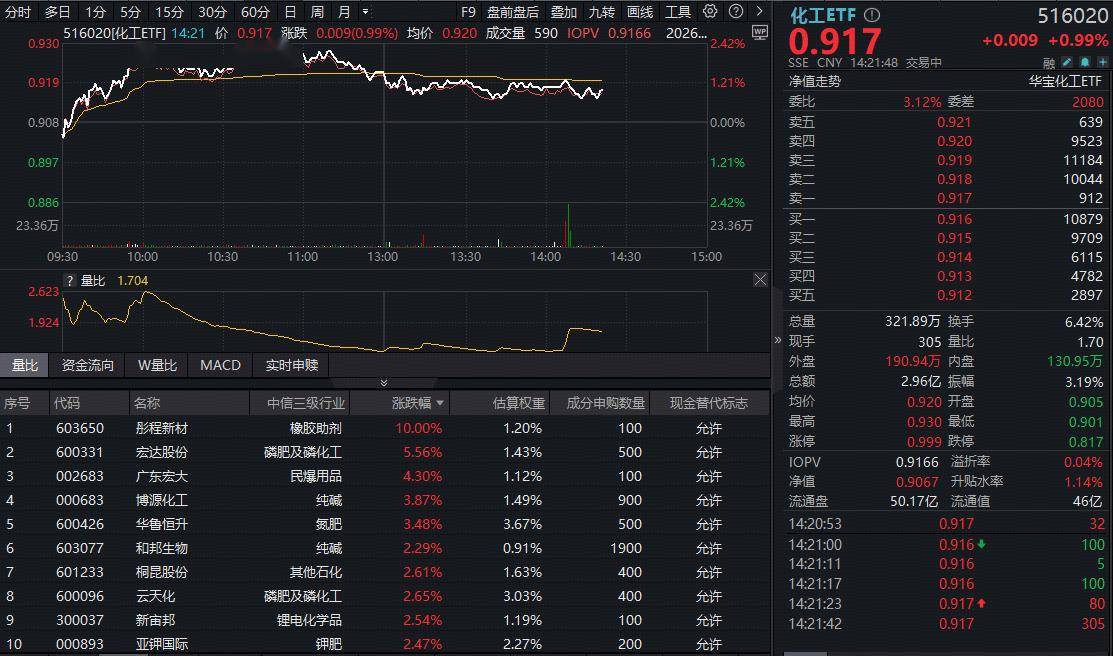Click 买一 bid price 0.916
Image resolution: width=1113 pixels, height=656 pixels.
[954, 219]
